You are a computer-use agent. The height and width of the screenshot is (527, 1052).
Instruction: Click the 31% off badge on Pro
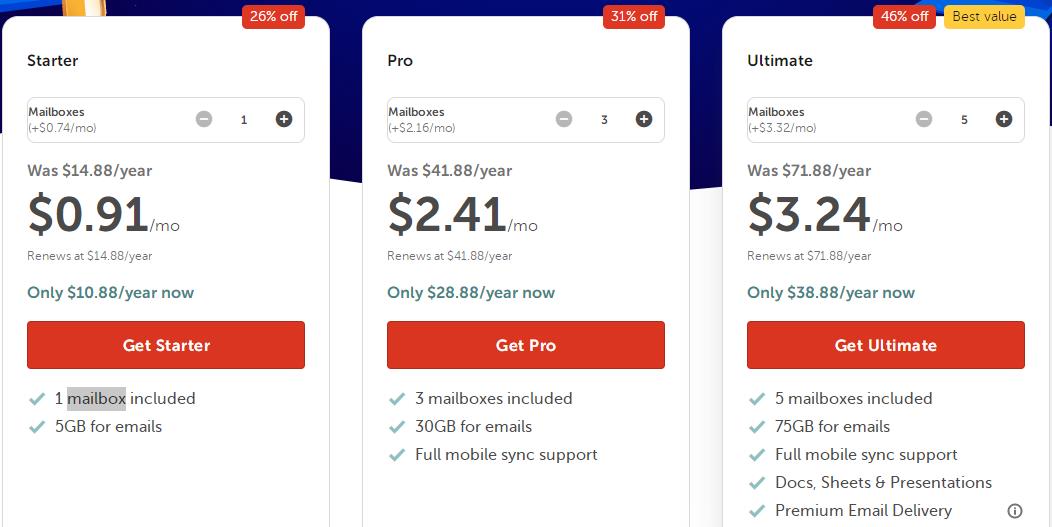point(633,17)
